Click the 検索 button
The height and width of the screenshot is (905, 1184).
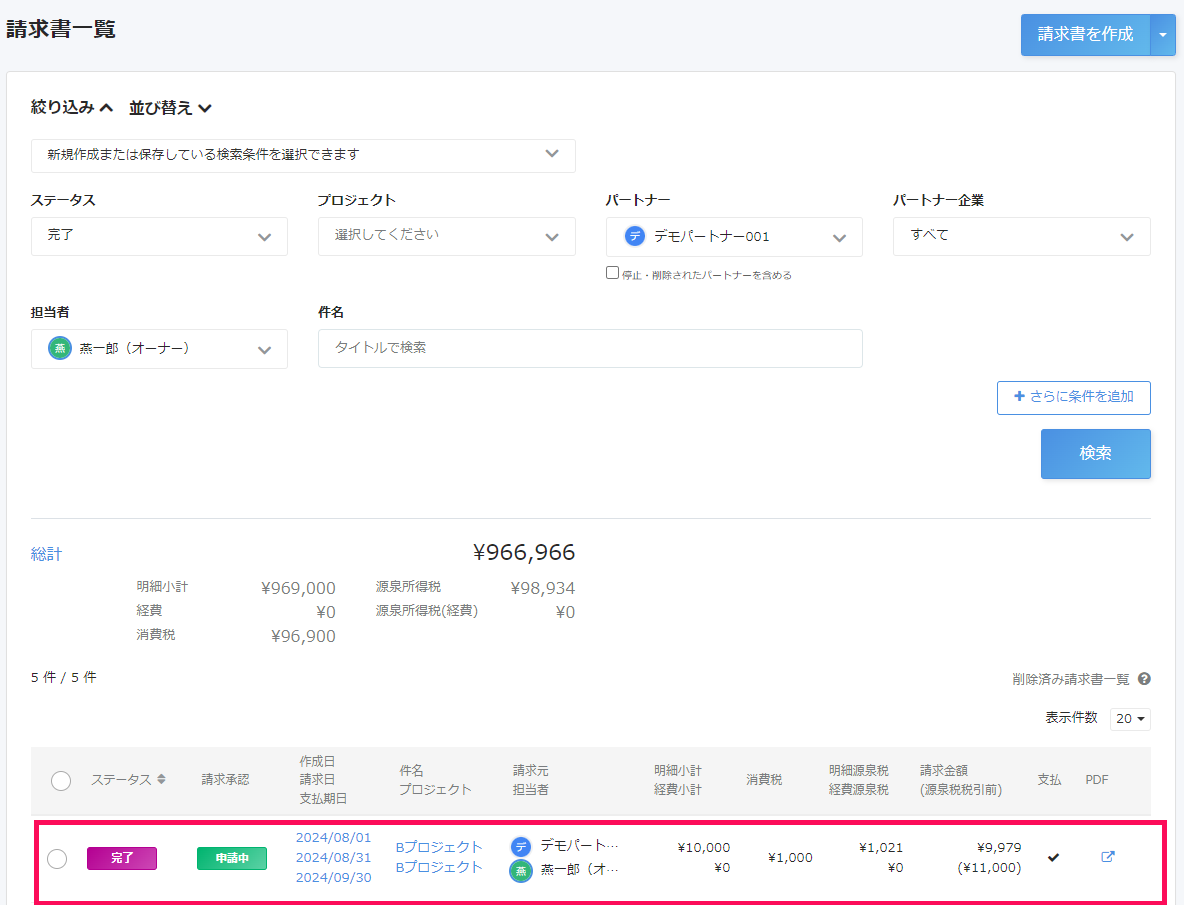click(x=1095, y=454)
